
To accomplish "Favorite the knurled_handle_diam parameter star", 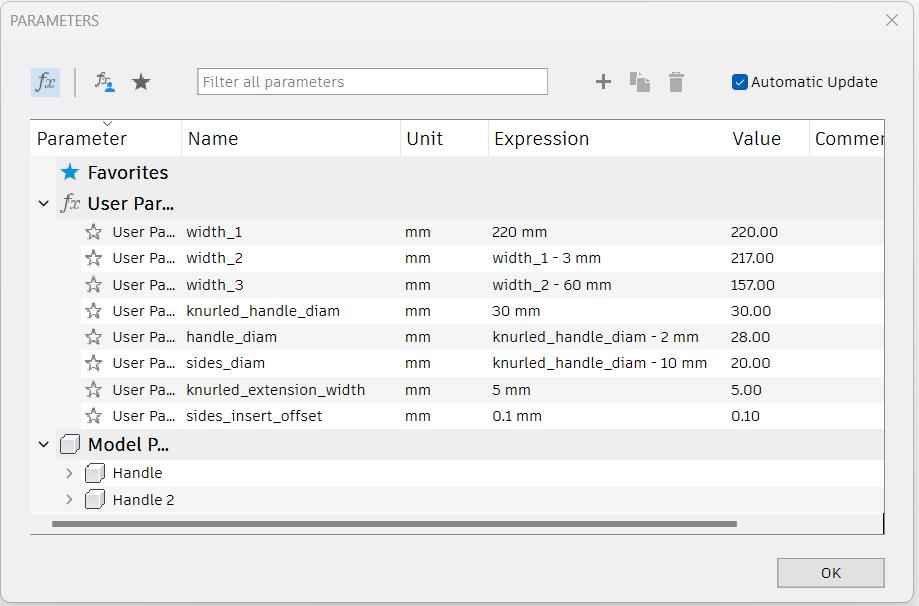I will [x=93, y=311].
